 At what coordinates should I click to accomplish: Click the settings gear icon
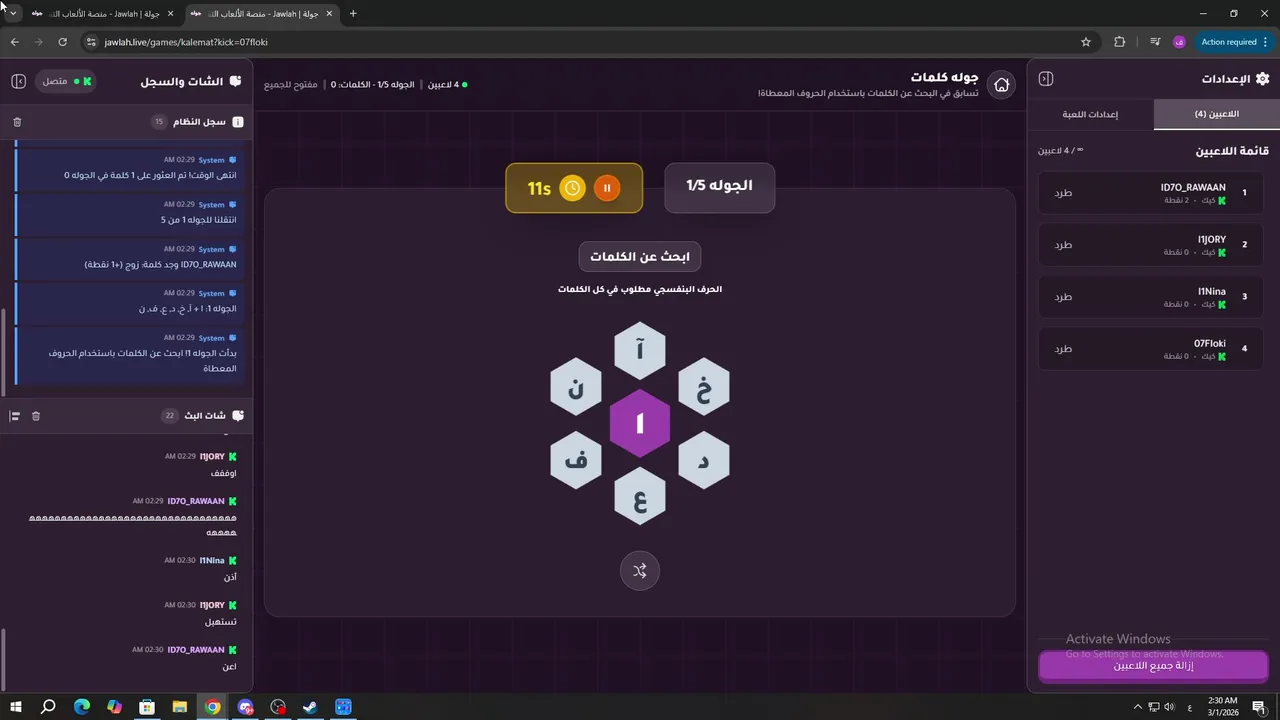pyautogui.click(x=1262, y=79)
